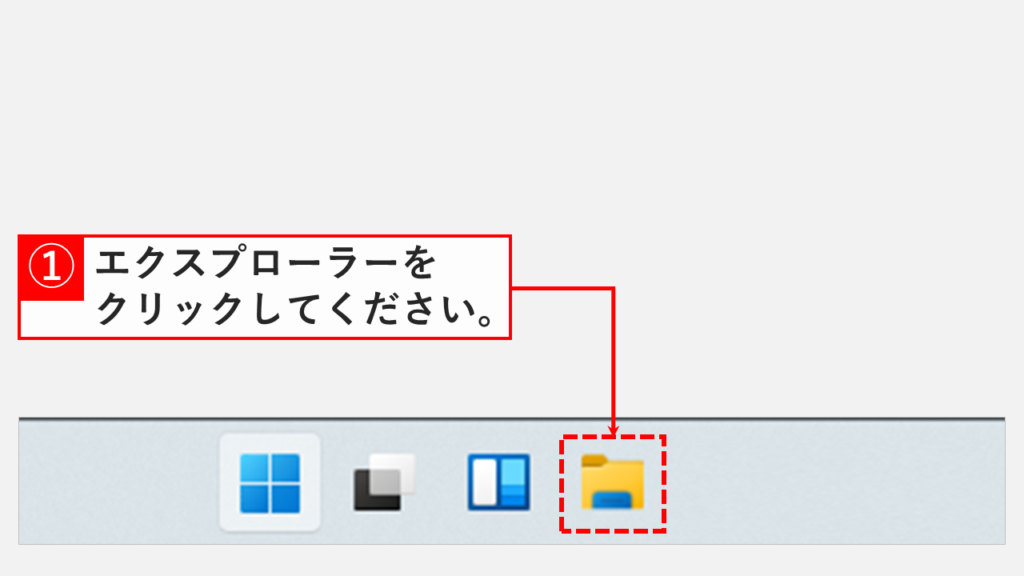Click the red circled number ① badge
Viewport: 1024px width, 576px height.
pyautogui.click(x=51, y=267)
